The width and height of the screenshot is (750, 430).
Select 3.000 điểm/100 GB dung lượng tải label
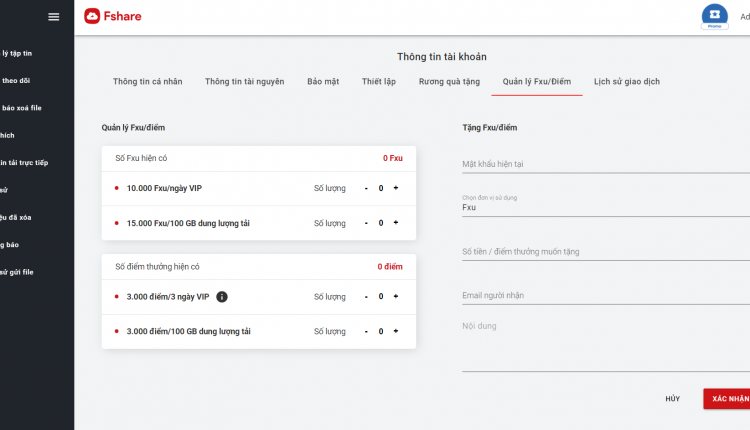(188, 331)
